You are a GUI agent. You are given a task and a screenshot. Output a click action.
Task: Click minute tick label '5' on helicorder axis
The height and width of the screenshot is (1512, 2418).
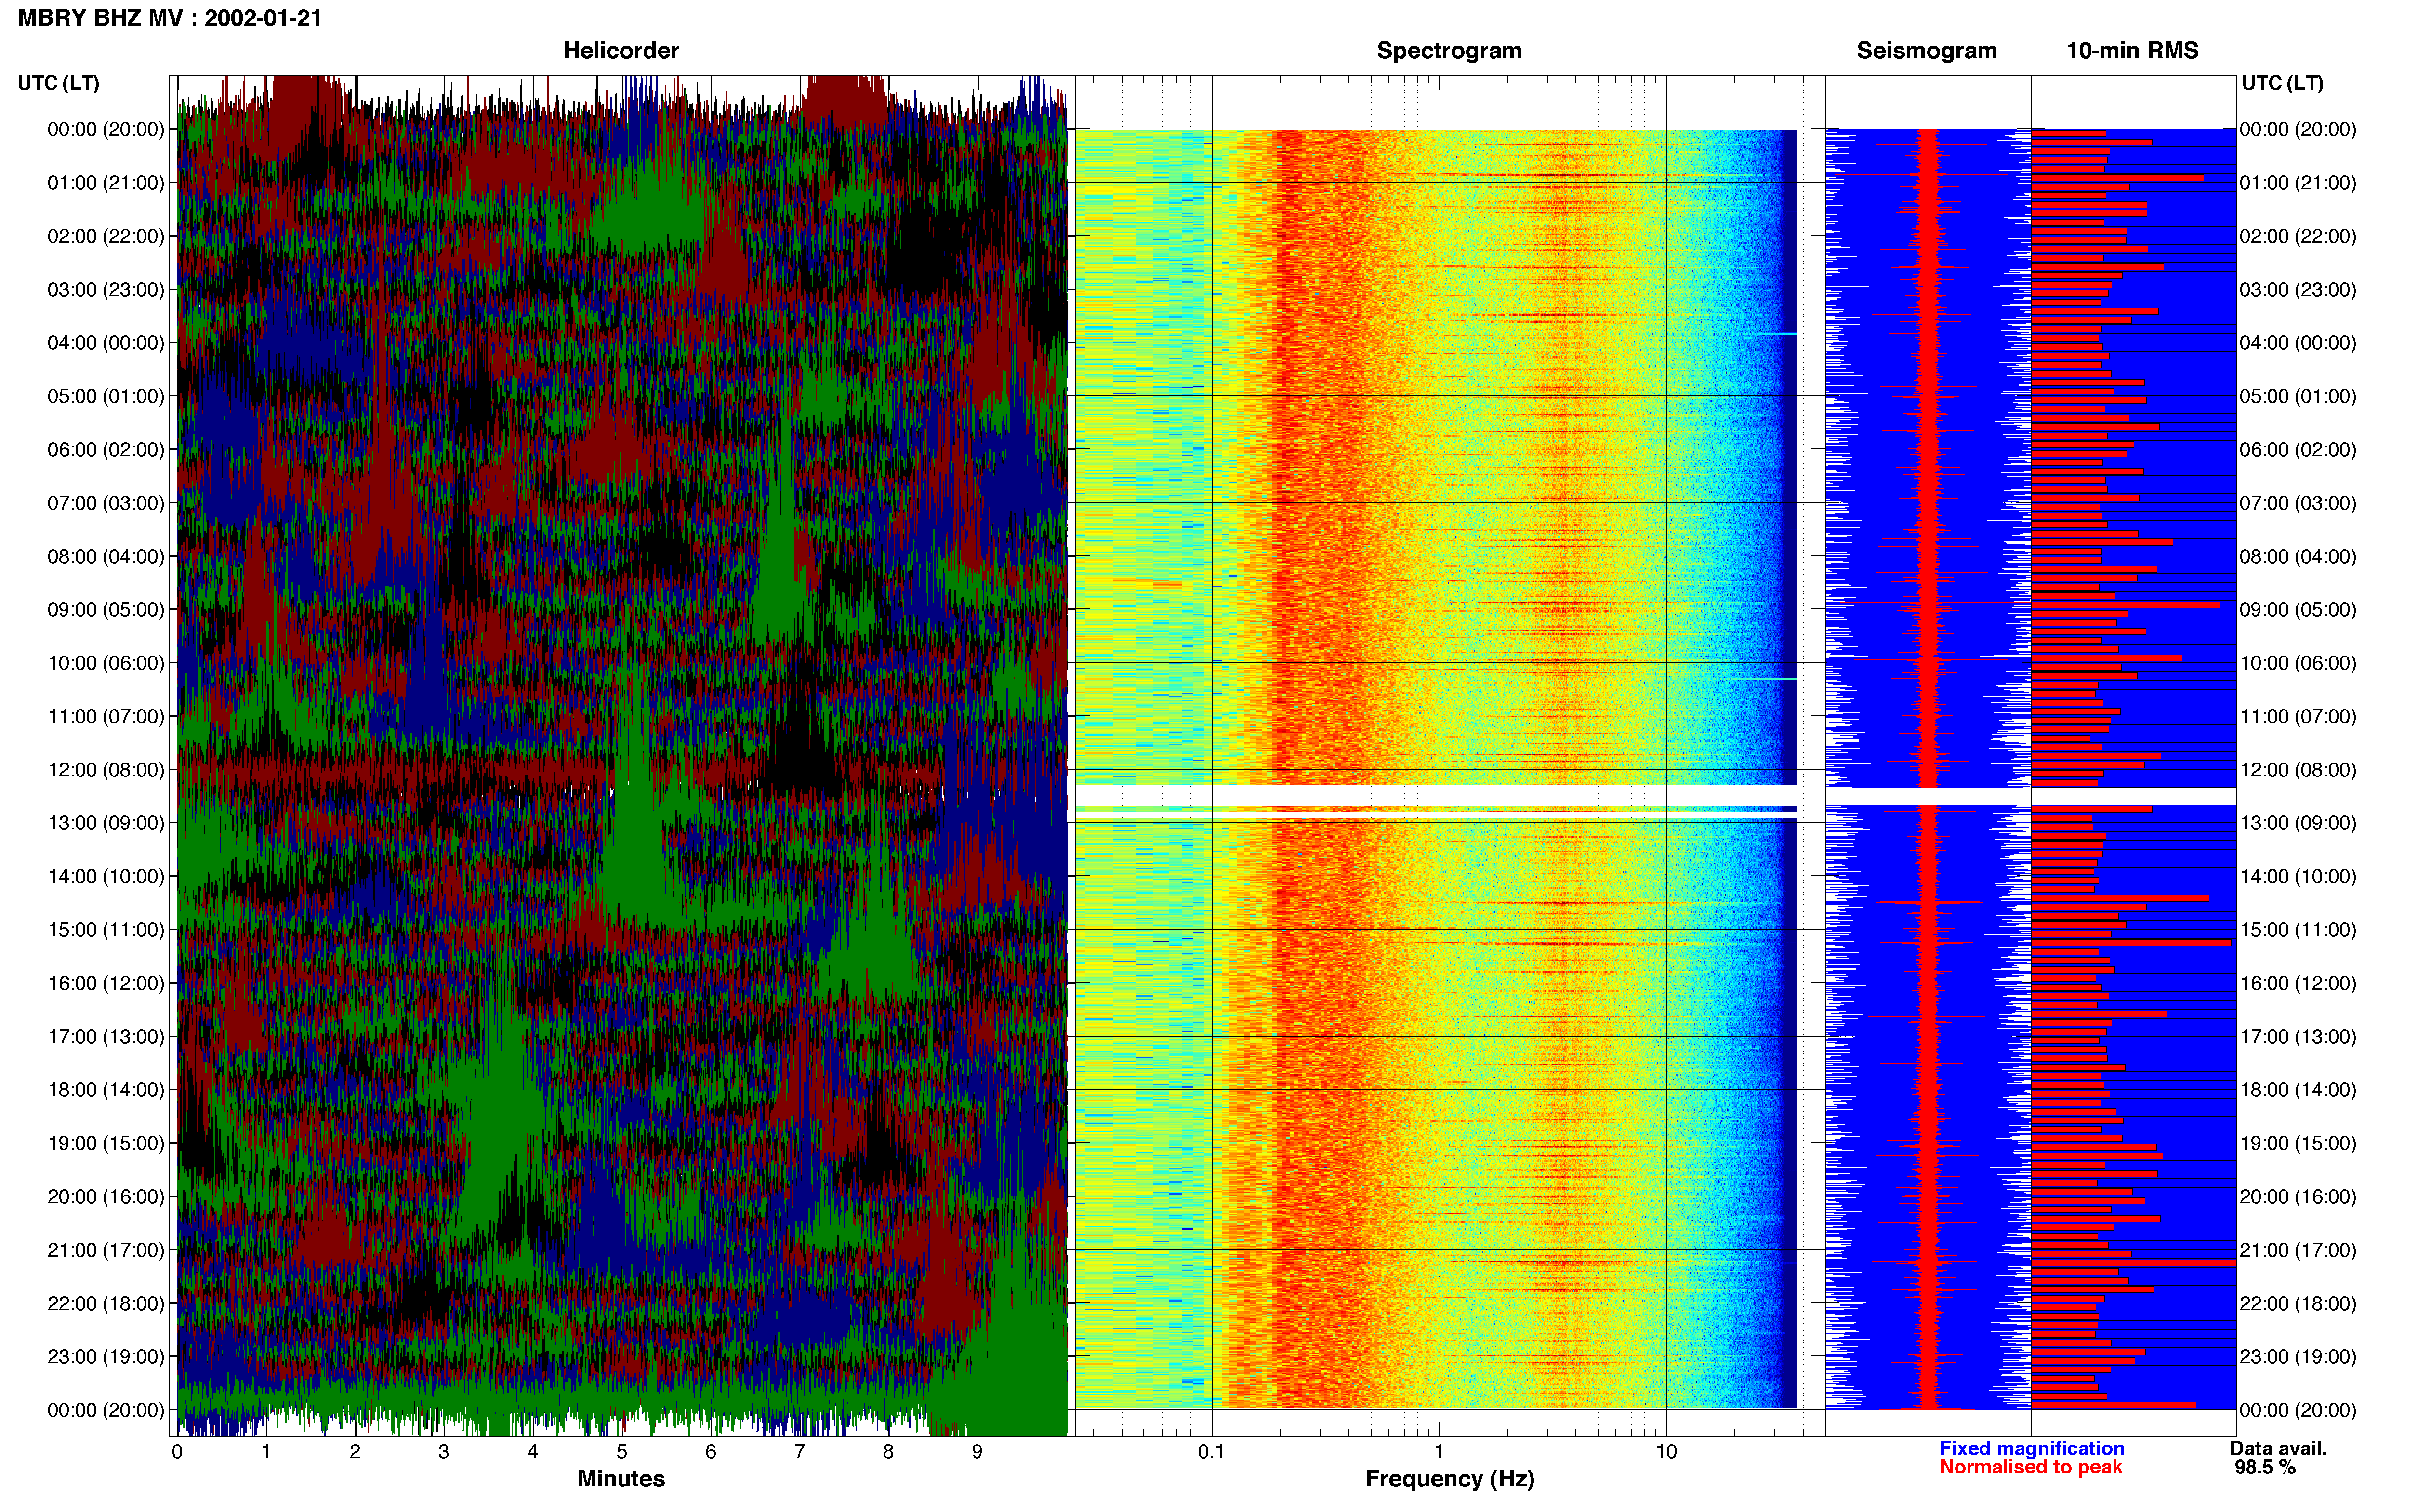pyautogui.click(x=622, y=1452)
